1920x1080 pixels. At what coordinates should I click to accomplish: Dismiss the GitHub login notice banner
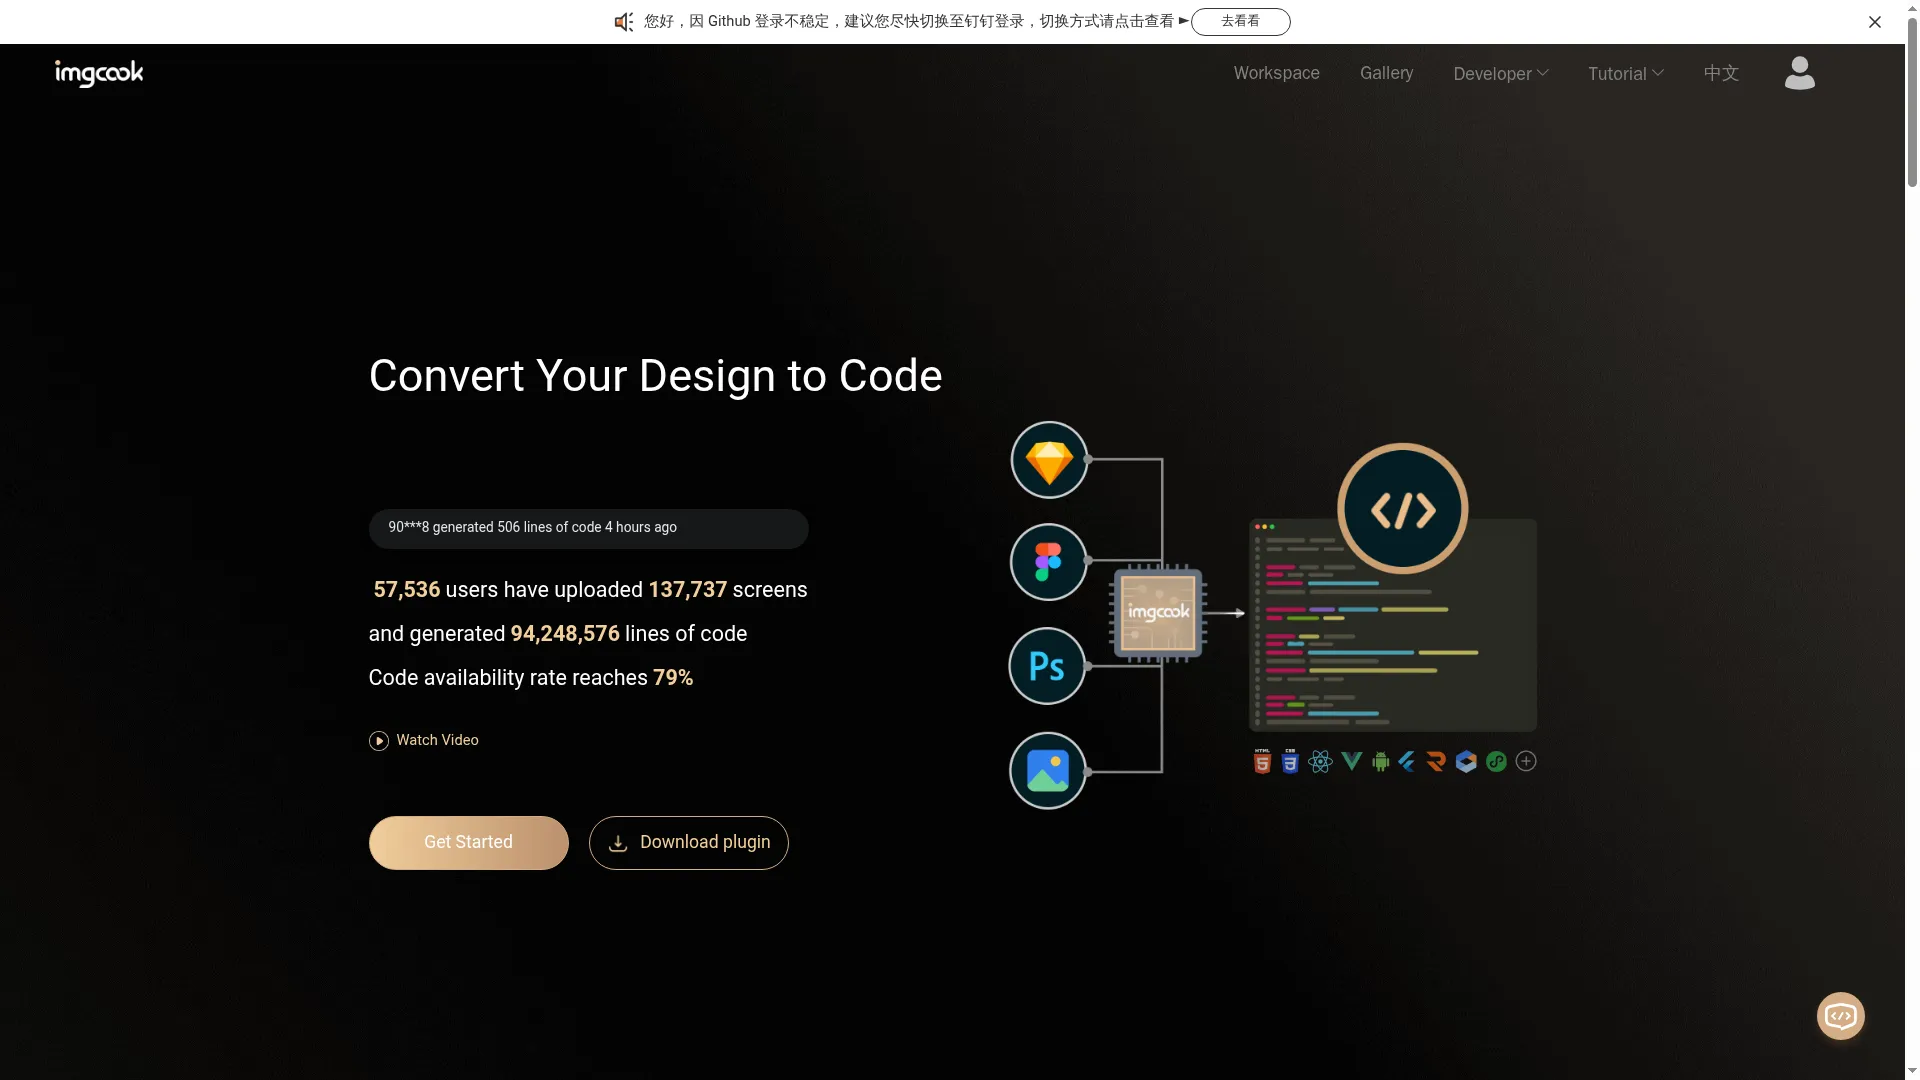[x=1875, y=22]
